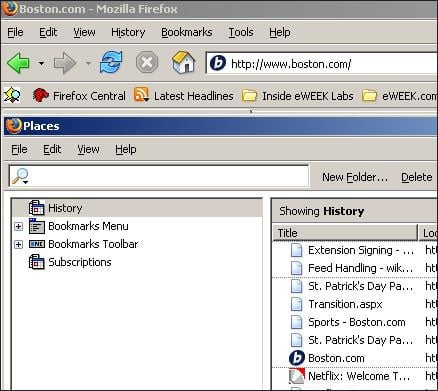The height and width of the screenshot is (391, 438).
Task: Click the Delete button in Places
Action: click(x=417, y=177)
